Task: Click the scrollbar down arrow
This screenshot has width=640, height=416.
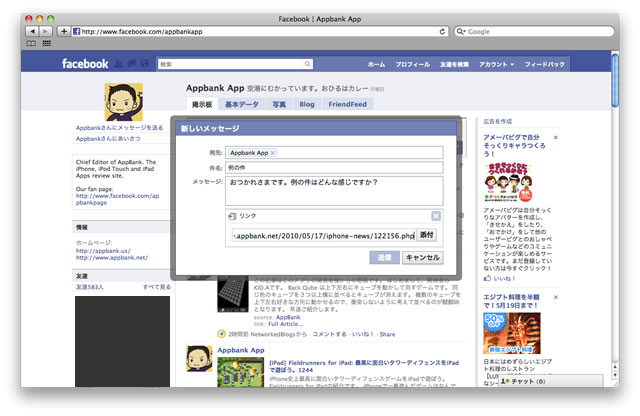Action: (x=615, y=374)
